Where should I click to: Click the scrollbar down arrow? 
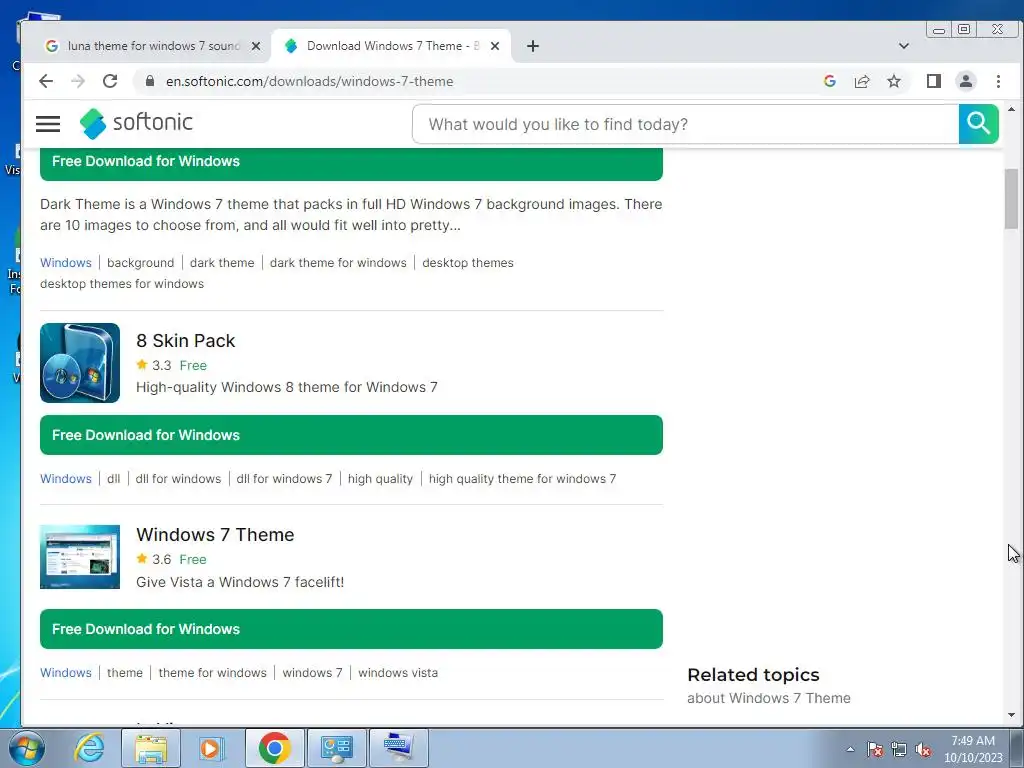click(1011, 715)
